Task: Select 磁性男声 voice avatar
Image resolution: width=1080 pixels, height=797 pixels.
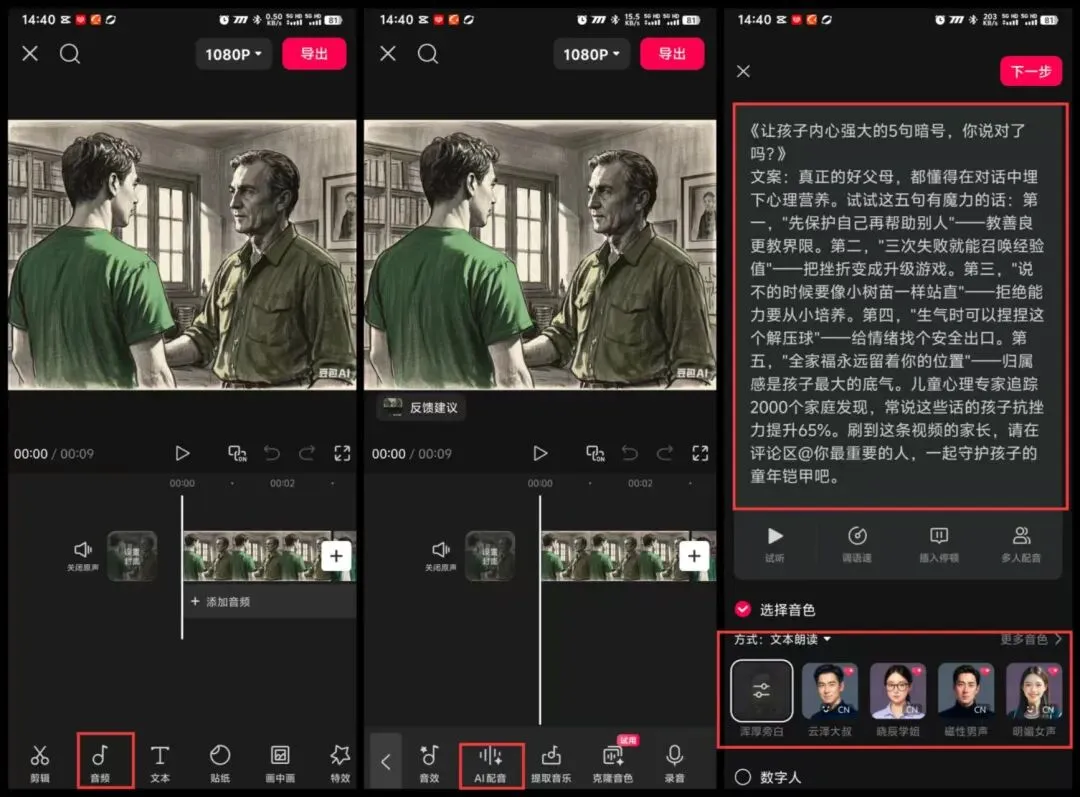Action: (966, 691)
